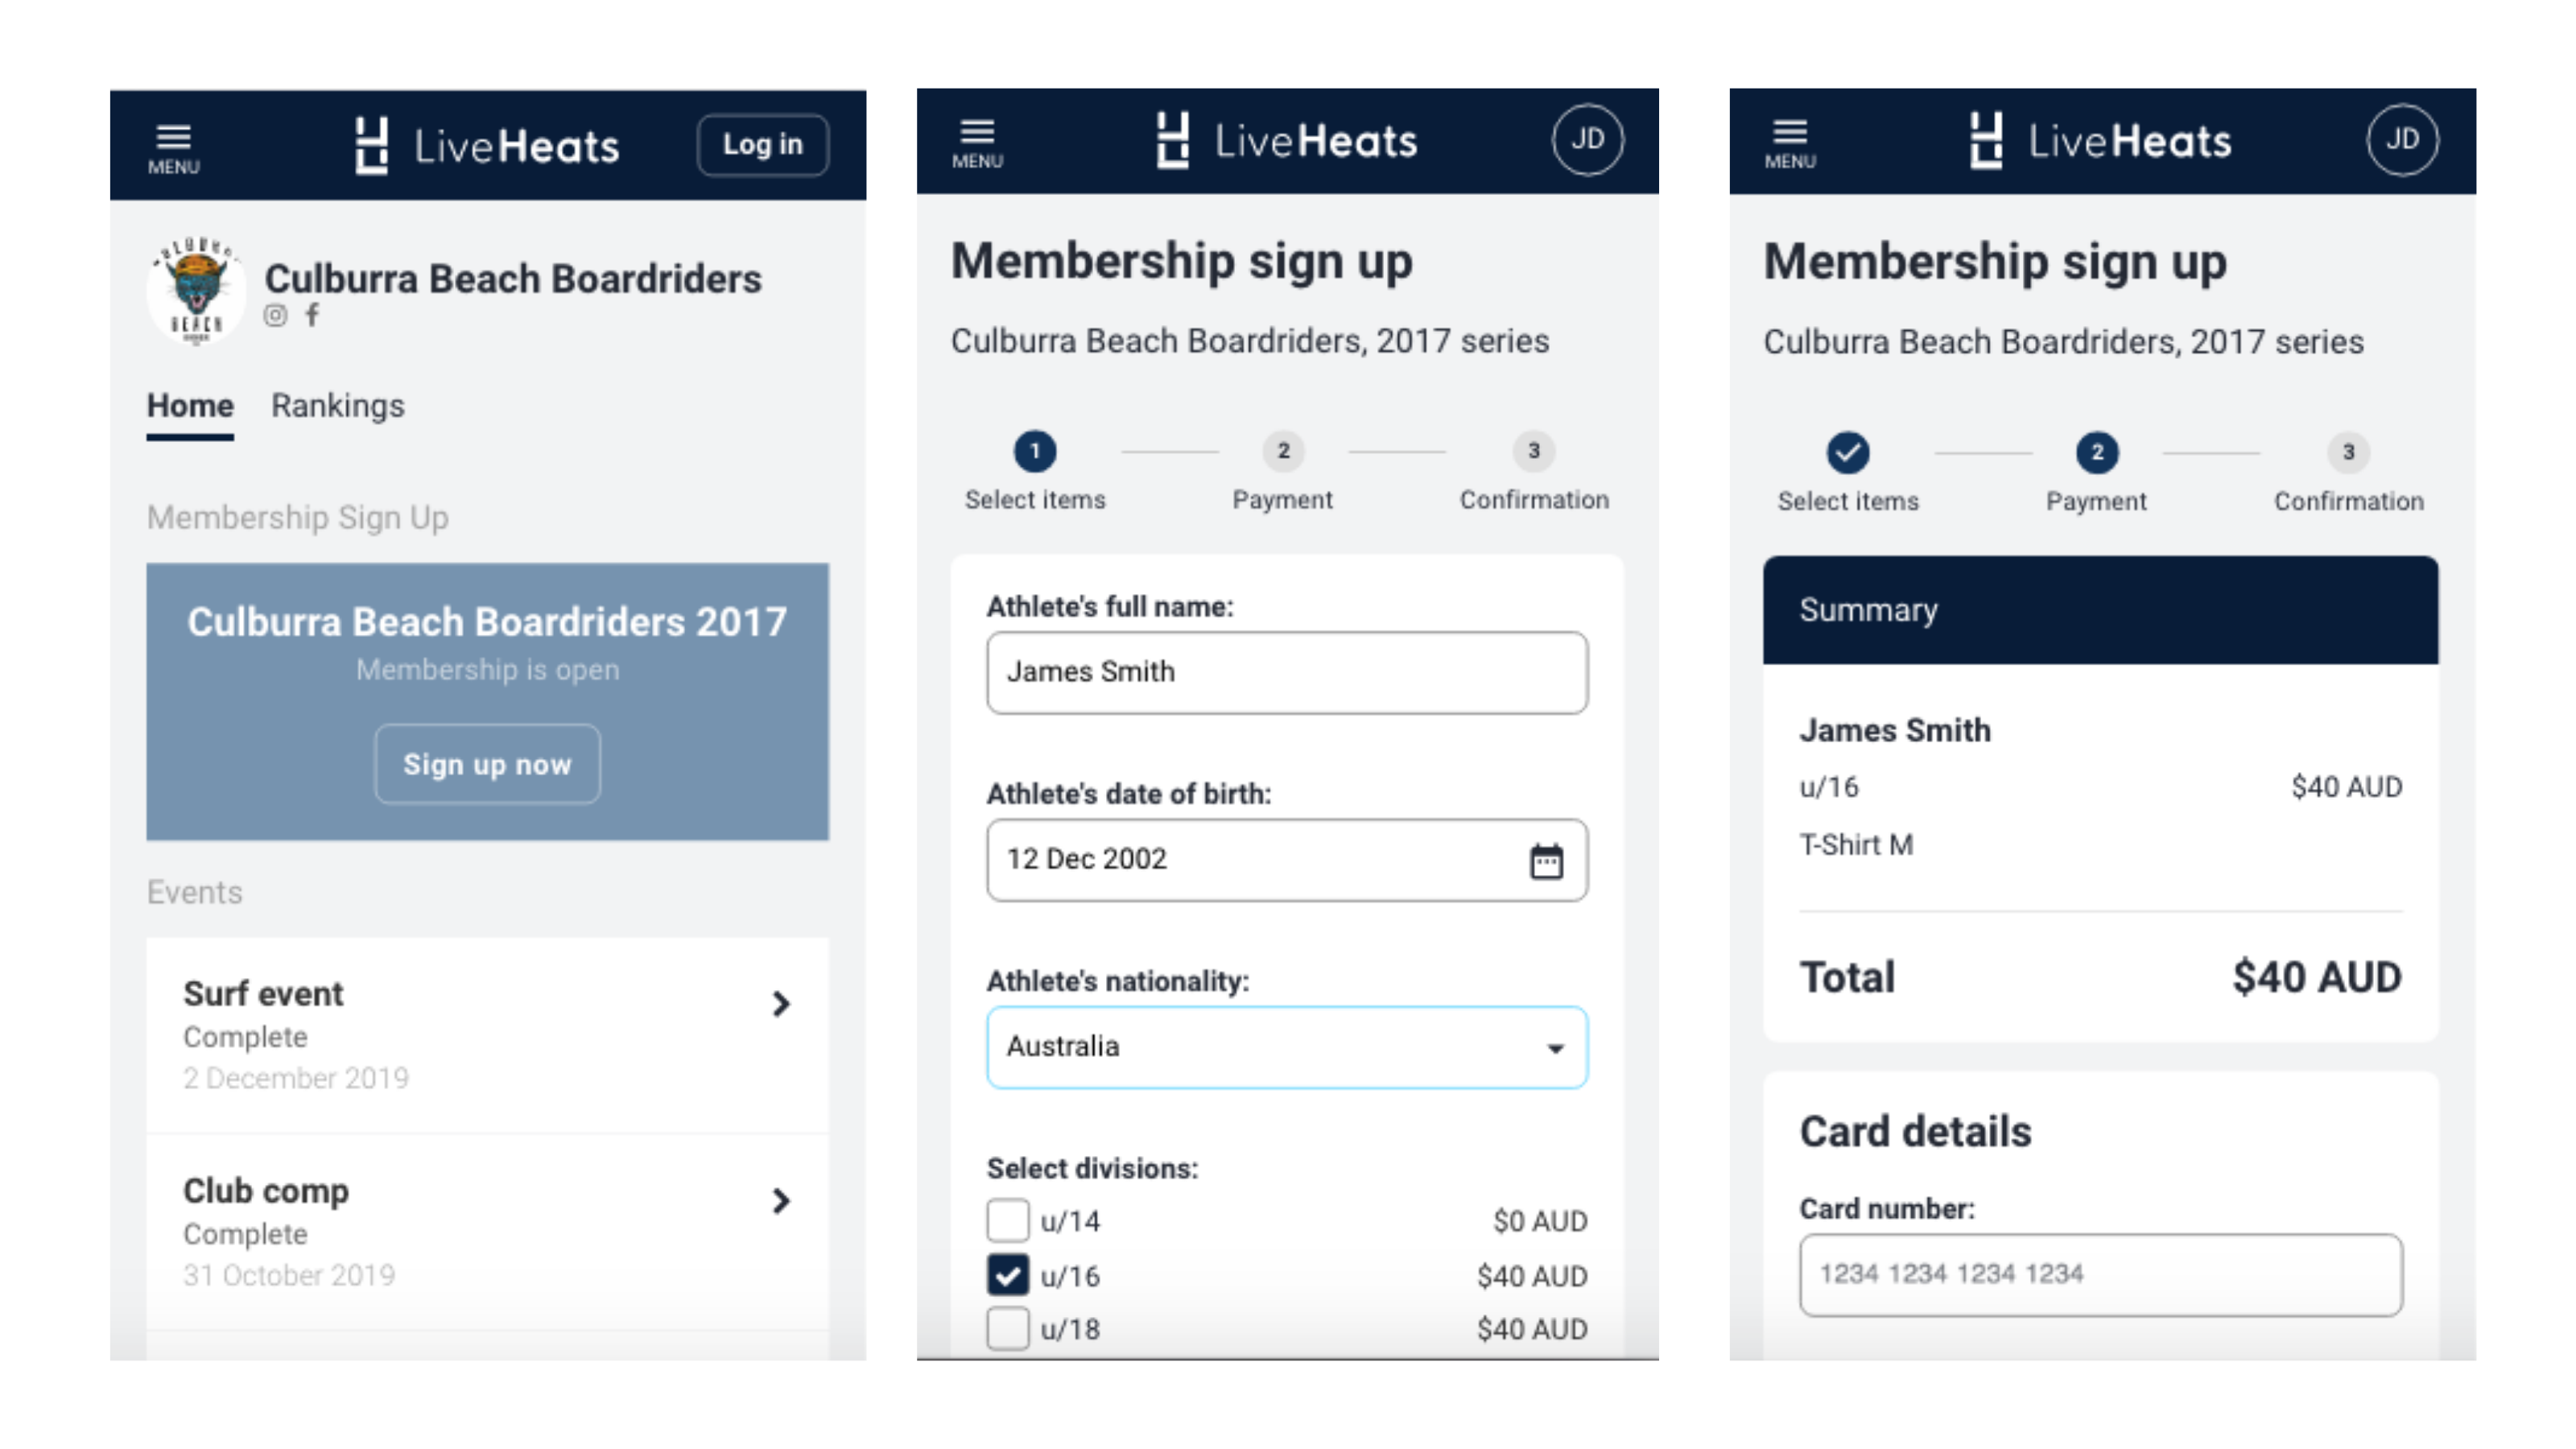
Task: Click the JD avatar on Select items screen
Action: coord(1587,140)
